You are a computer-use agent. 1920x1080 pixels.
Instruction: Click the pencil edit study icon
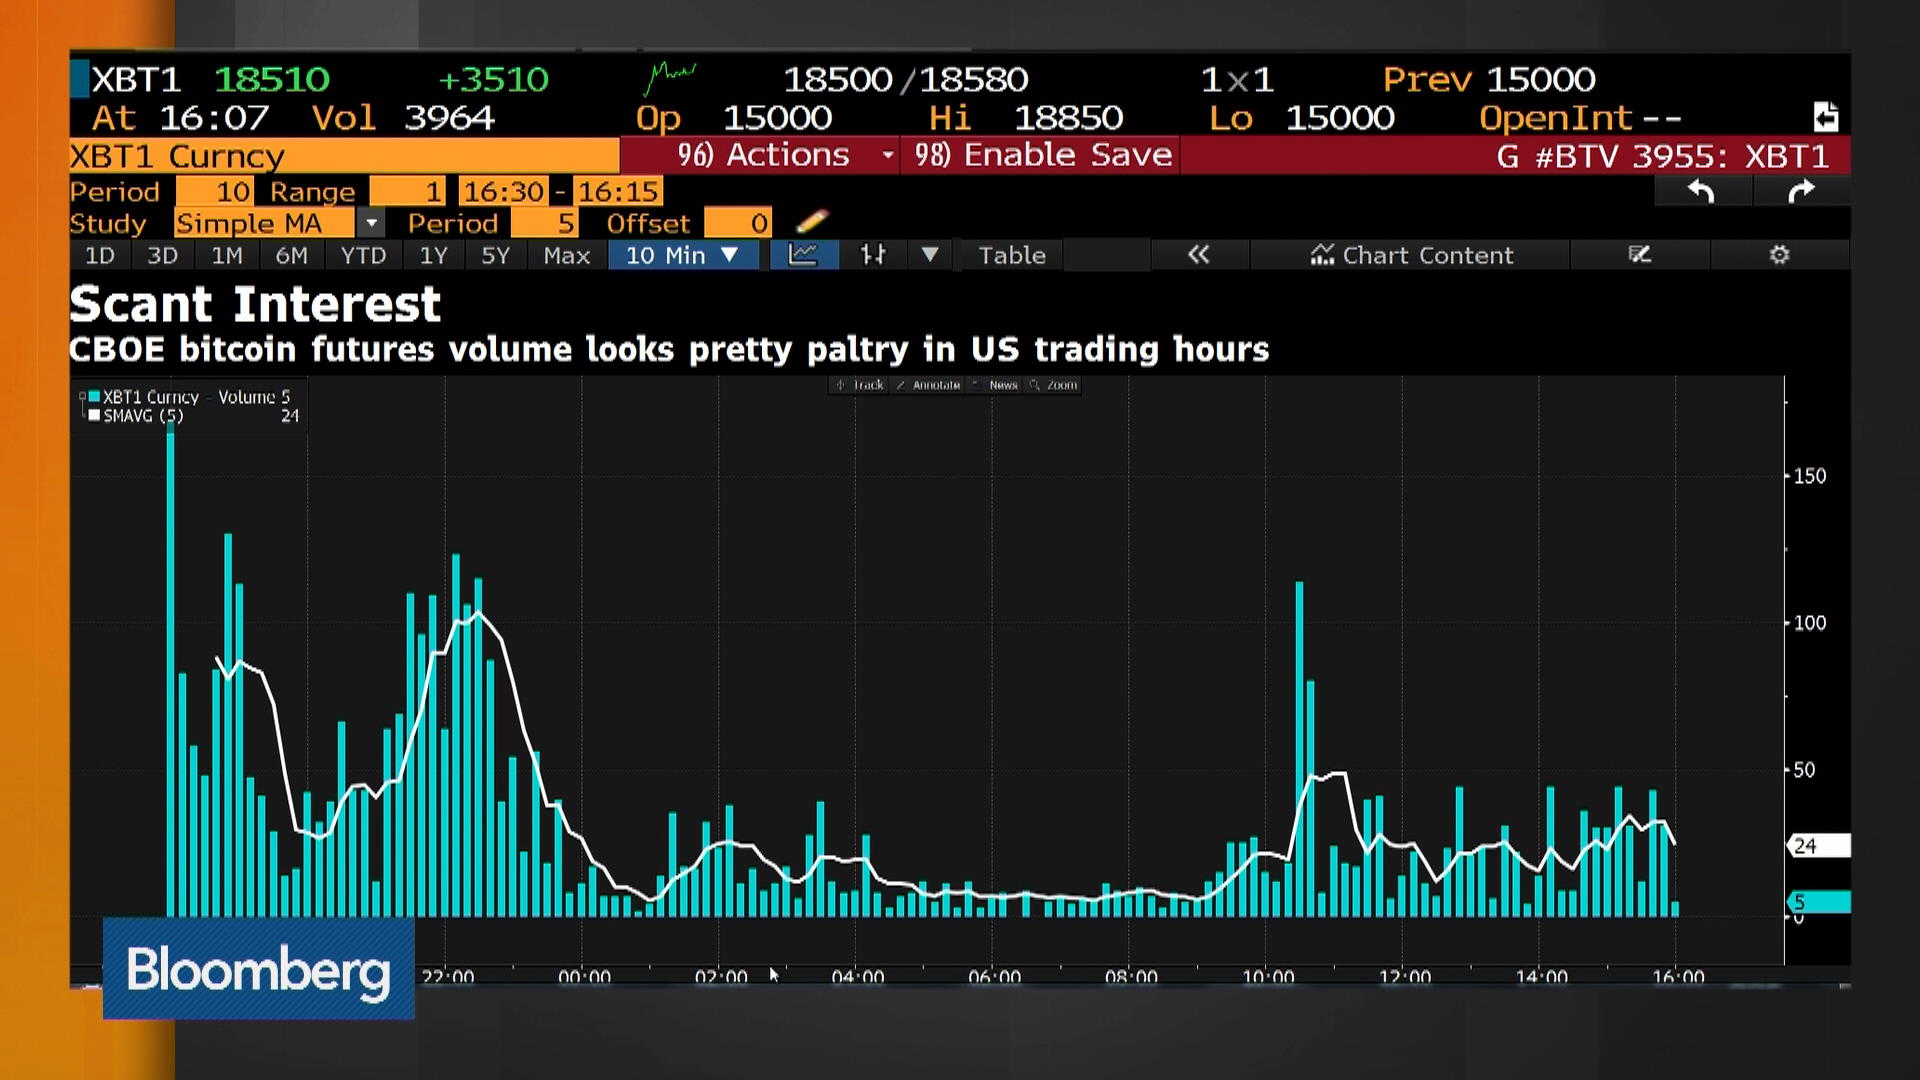point(812,221)
